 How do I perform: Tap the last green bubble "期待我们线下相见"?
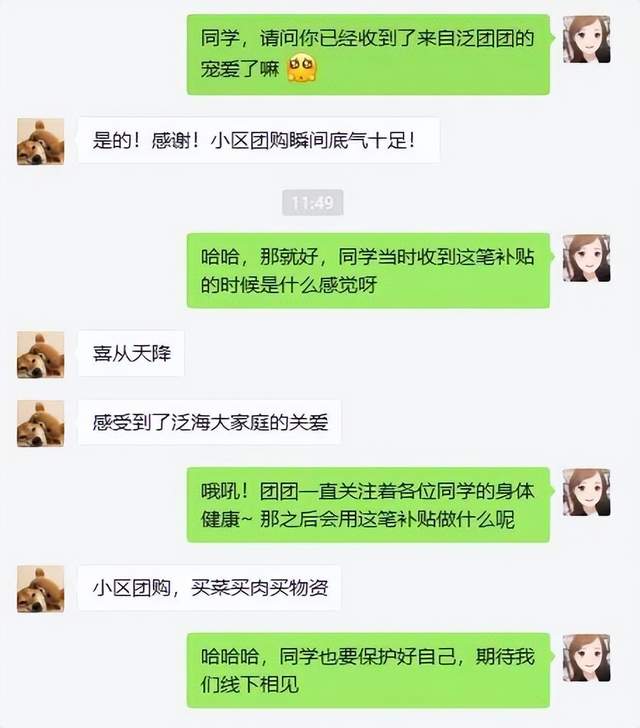tap(368, 670)
